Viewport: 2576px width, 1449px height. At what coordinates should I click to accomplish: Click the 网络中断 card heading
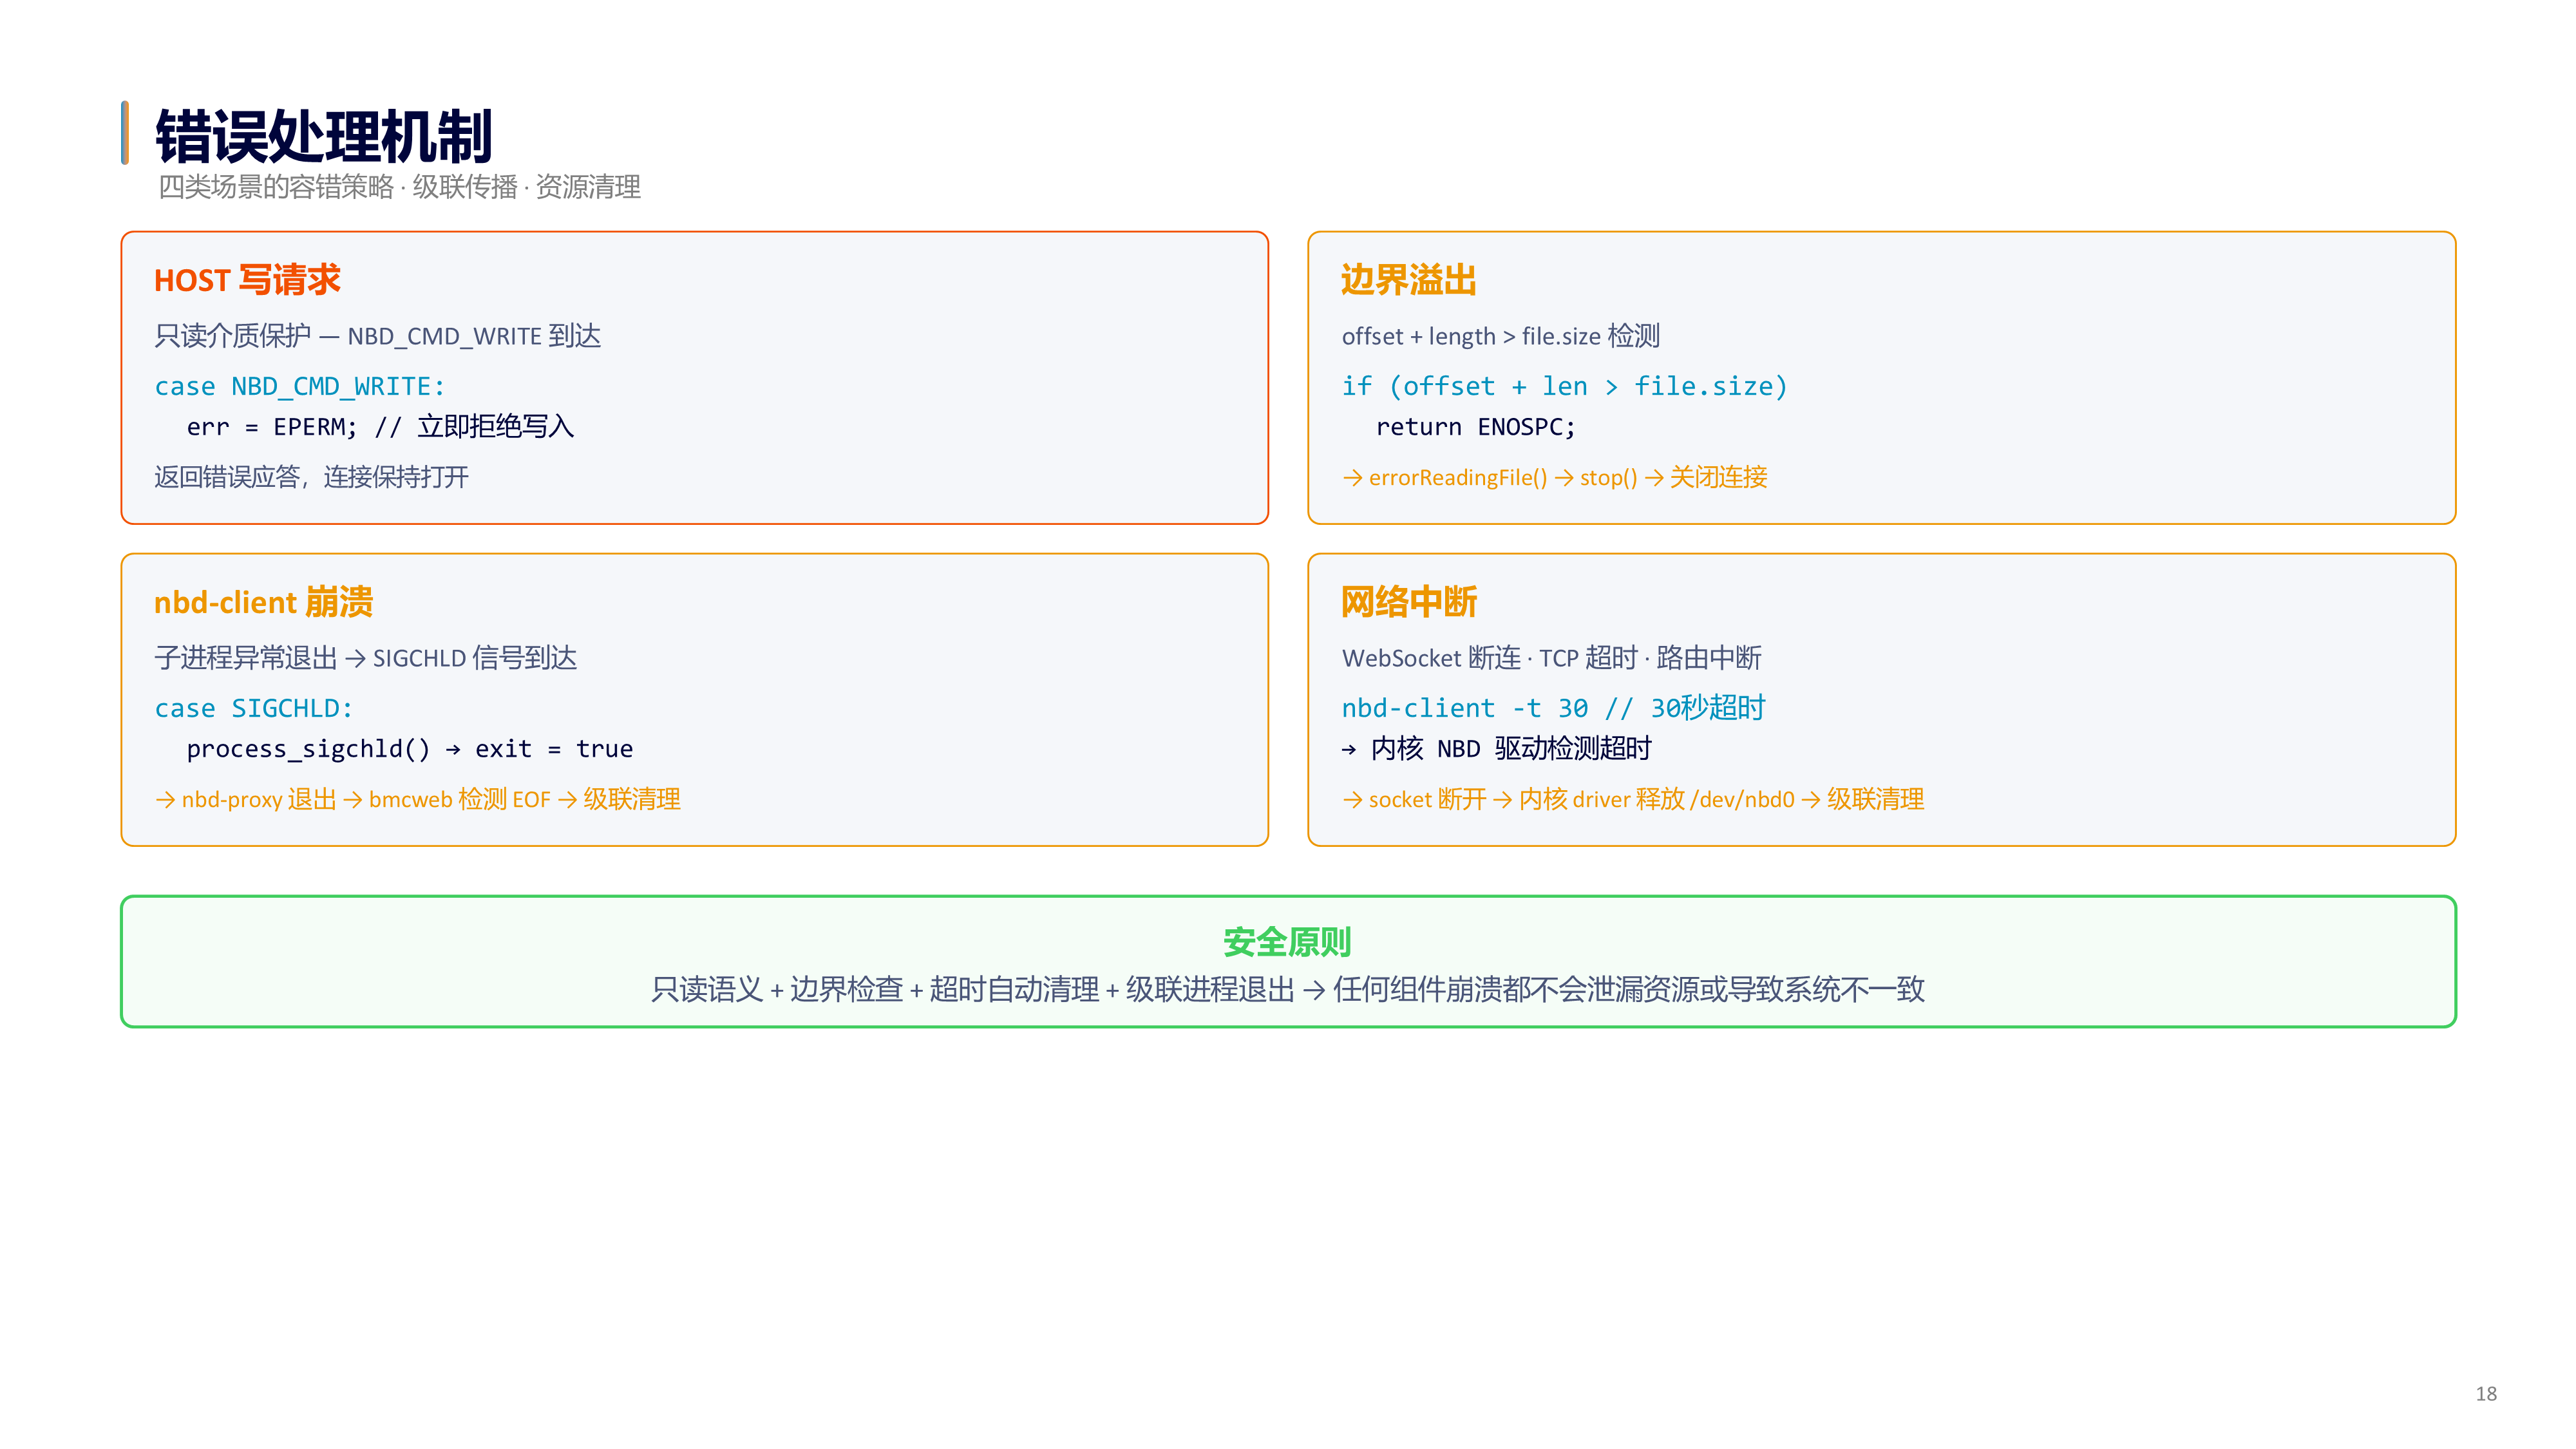pyautogui.click(x=1408, y=602)
